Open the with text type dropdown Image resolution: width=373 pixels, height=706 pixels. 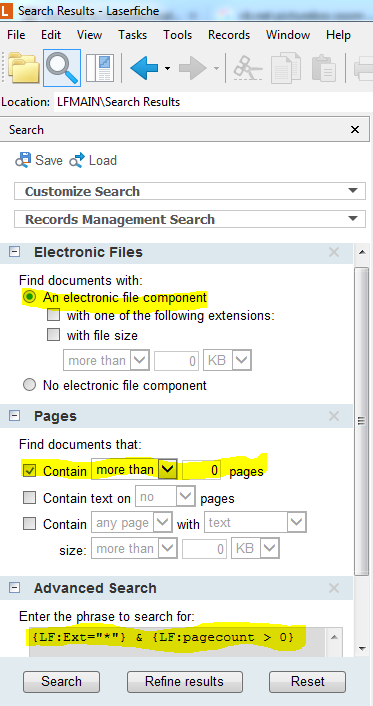click(255, 523)
